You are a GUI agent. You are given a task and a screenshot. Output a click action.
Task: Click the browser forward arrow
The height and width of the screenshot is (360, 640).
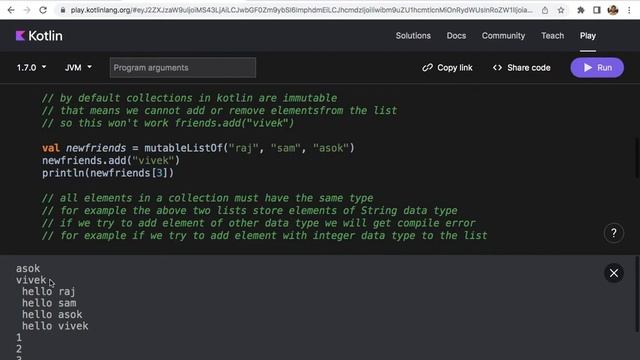coord(27,10)
